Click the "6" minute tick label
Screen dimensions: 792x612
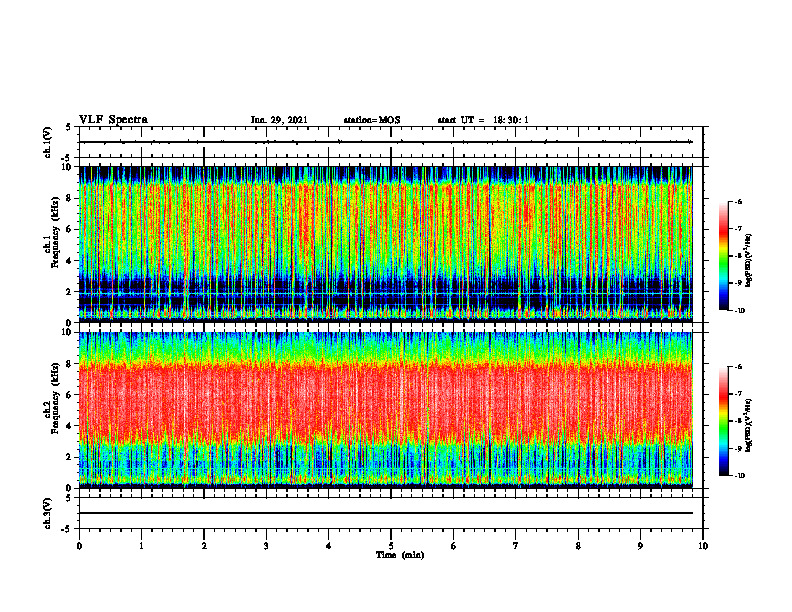click(454, 546)
